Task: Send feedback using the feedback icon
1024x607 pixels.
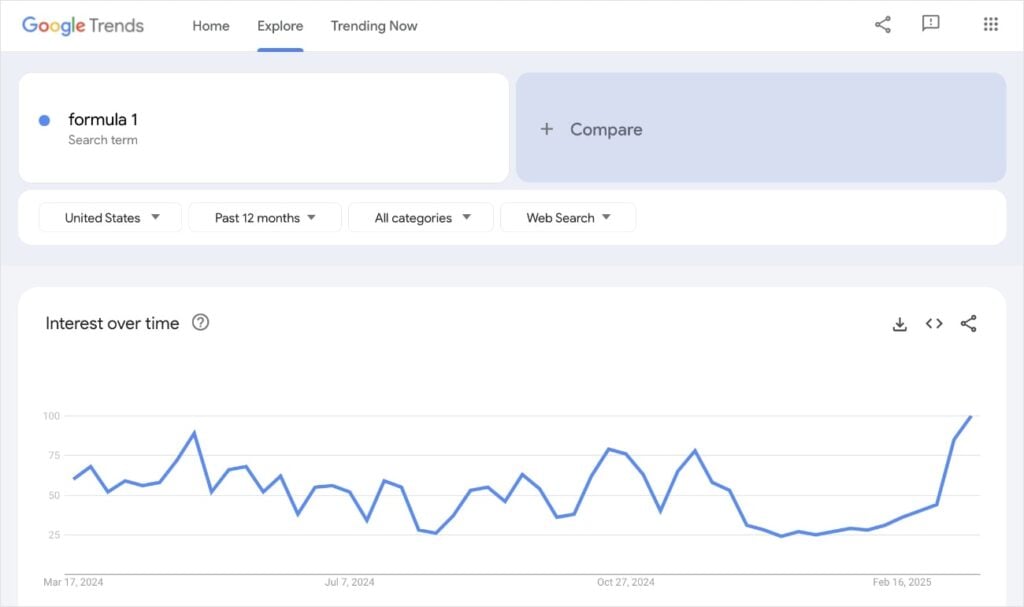Action: [931, 24]
